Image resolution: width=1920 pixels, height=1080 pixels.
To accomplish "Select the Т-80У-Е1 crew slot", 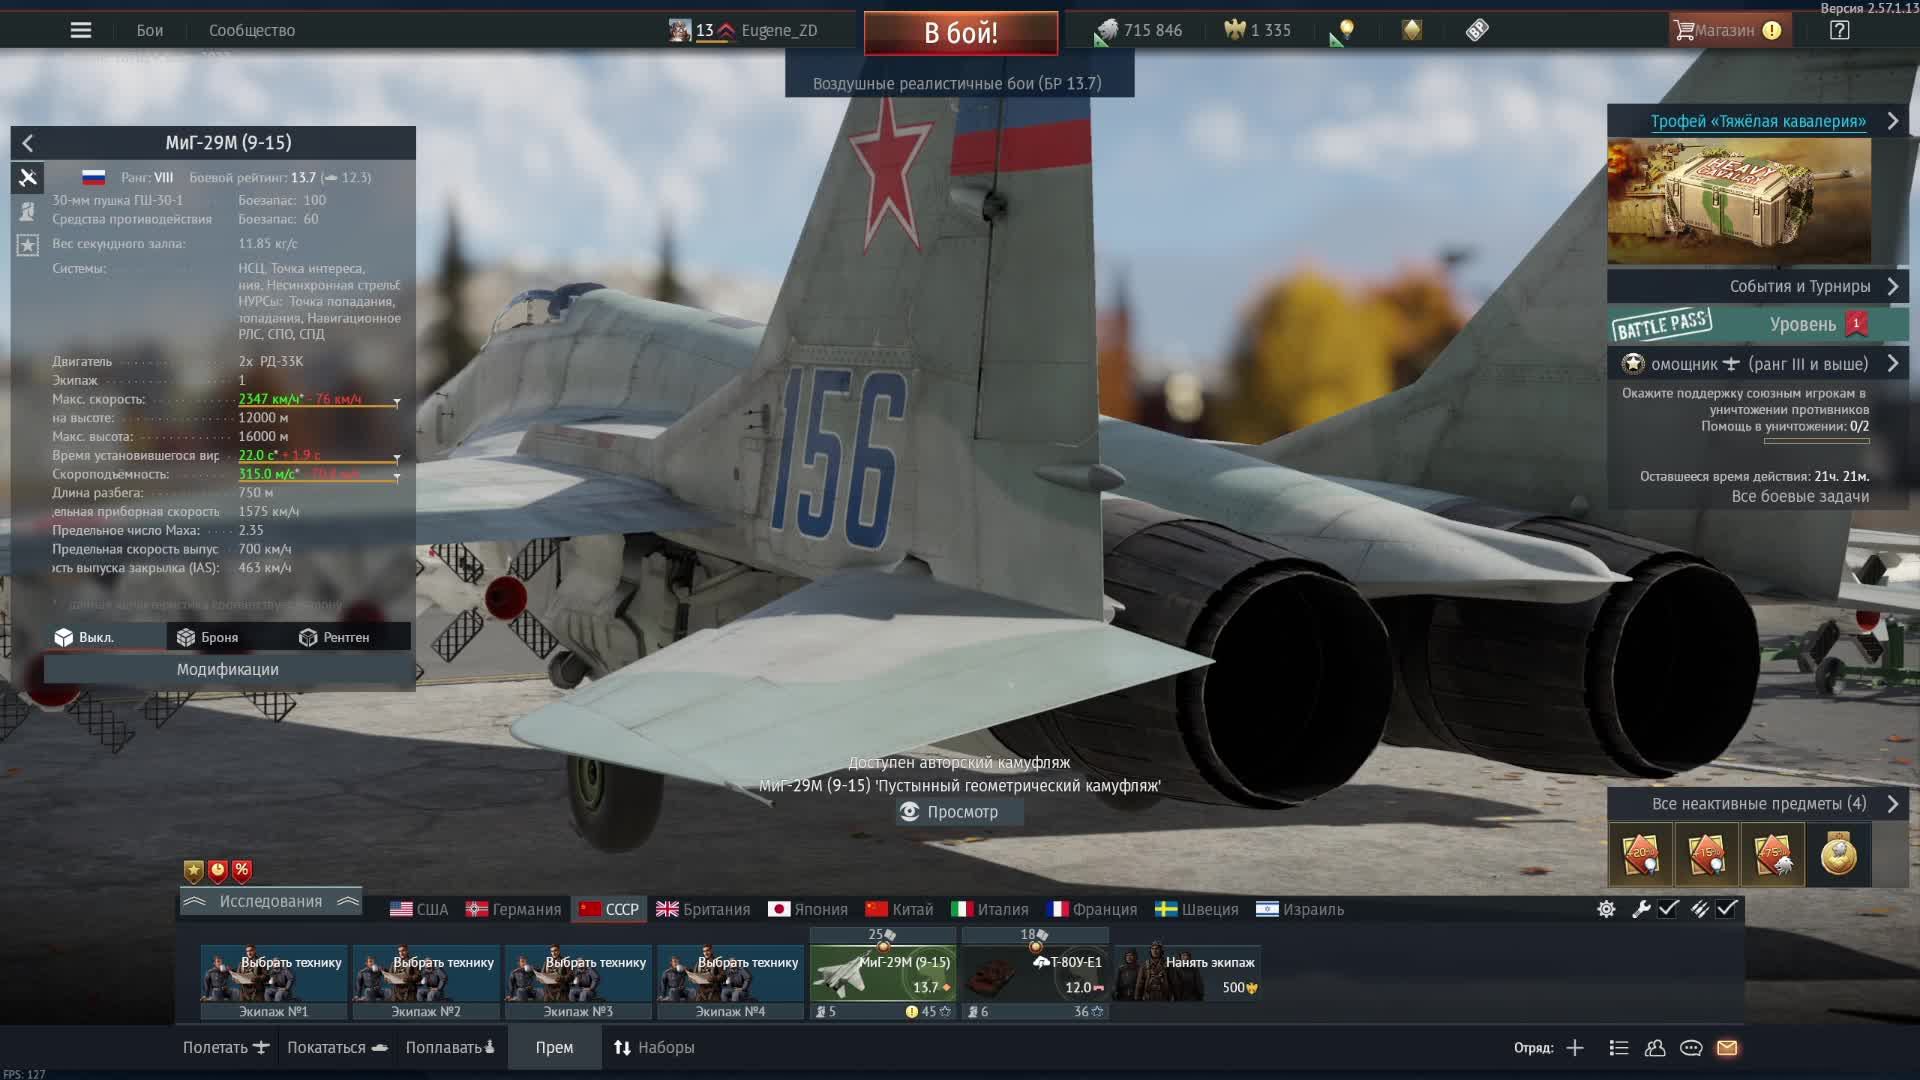I will 1035,973.
